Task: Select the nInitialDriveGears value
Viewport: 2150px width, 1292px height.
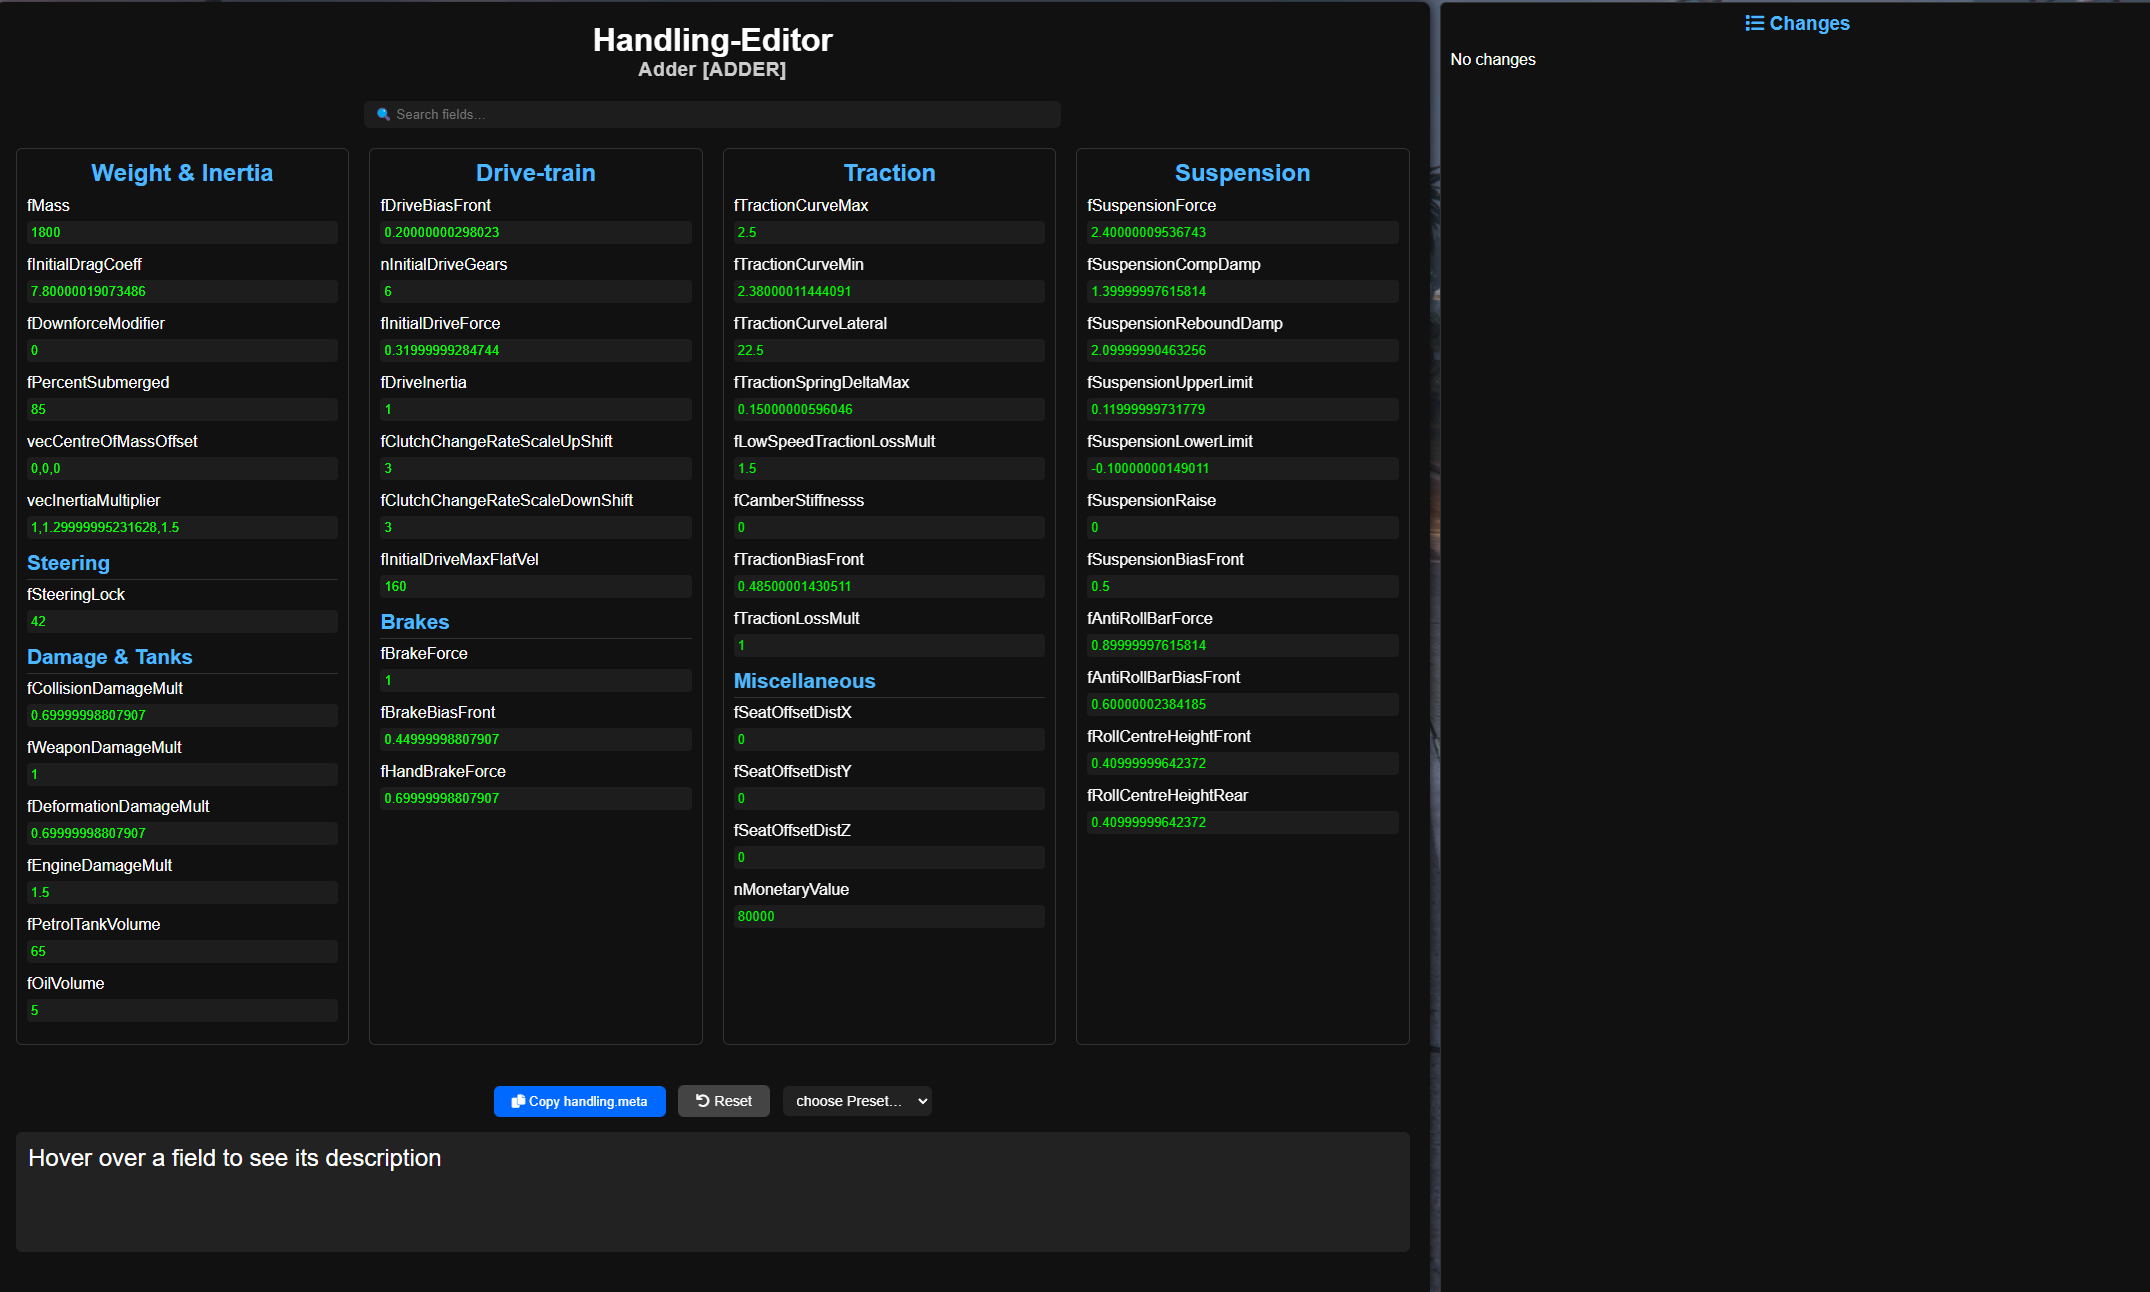Action: 535,291
